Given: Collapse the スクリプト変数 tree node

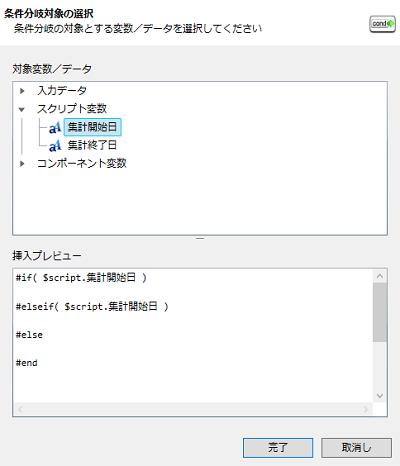Looking at the screenshot, I should 22,109.
